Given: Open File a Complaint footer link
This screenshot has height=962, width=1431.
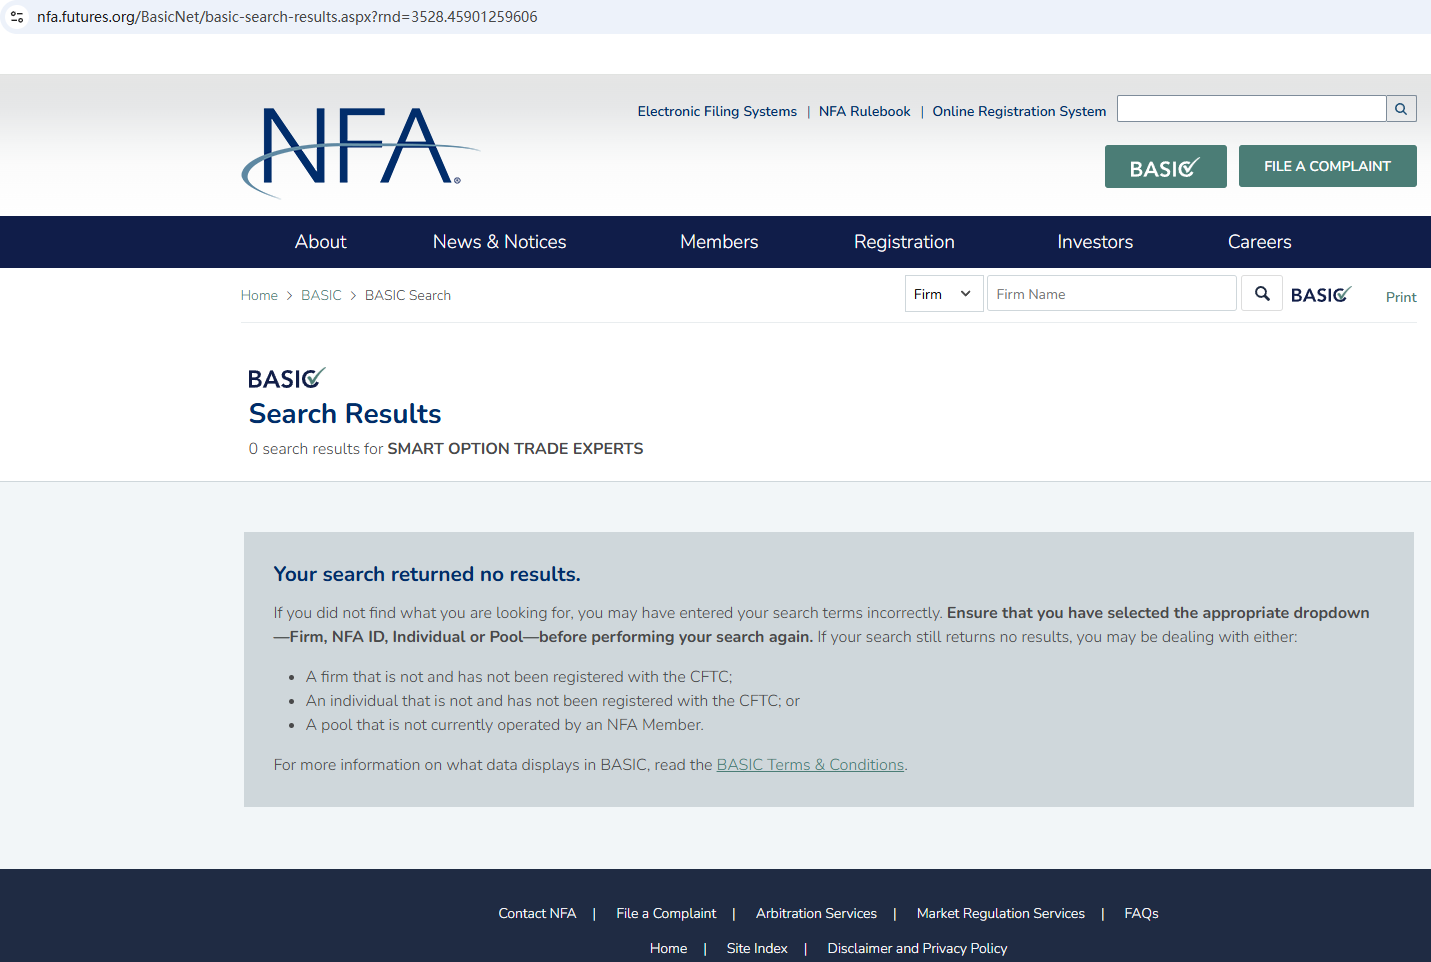Looking at the screenshot, I should (x=666, y=913).
